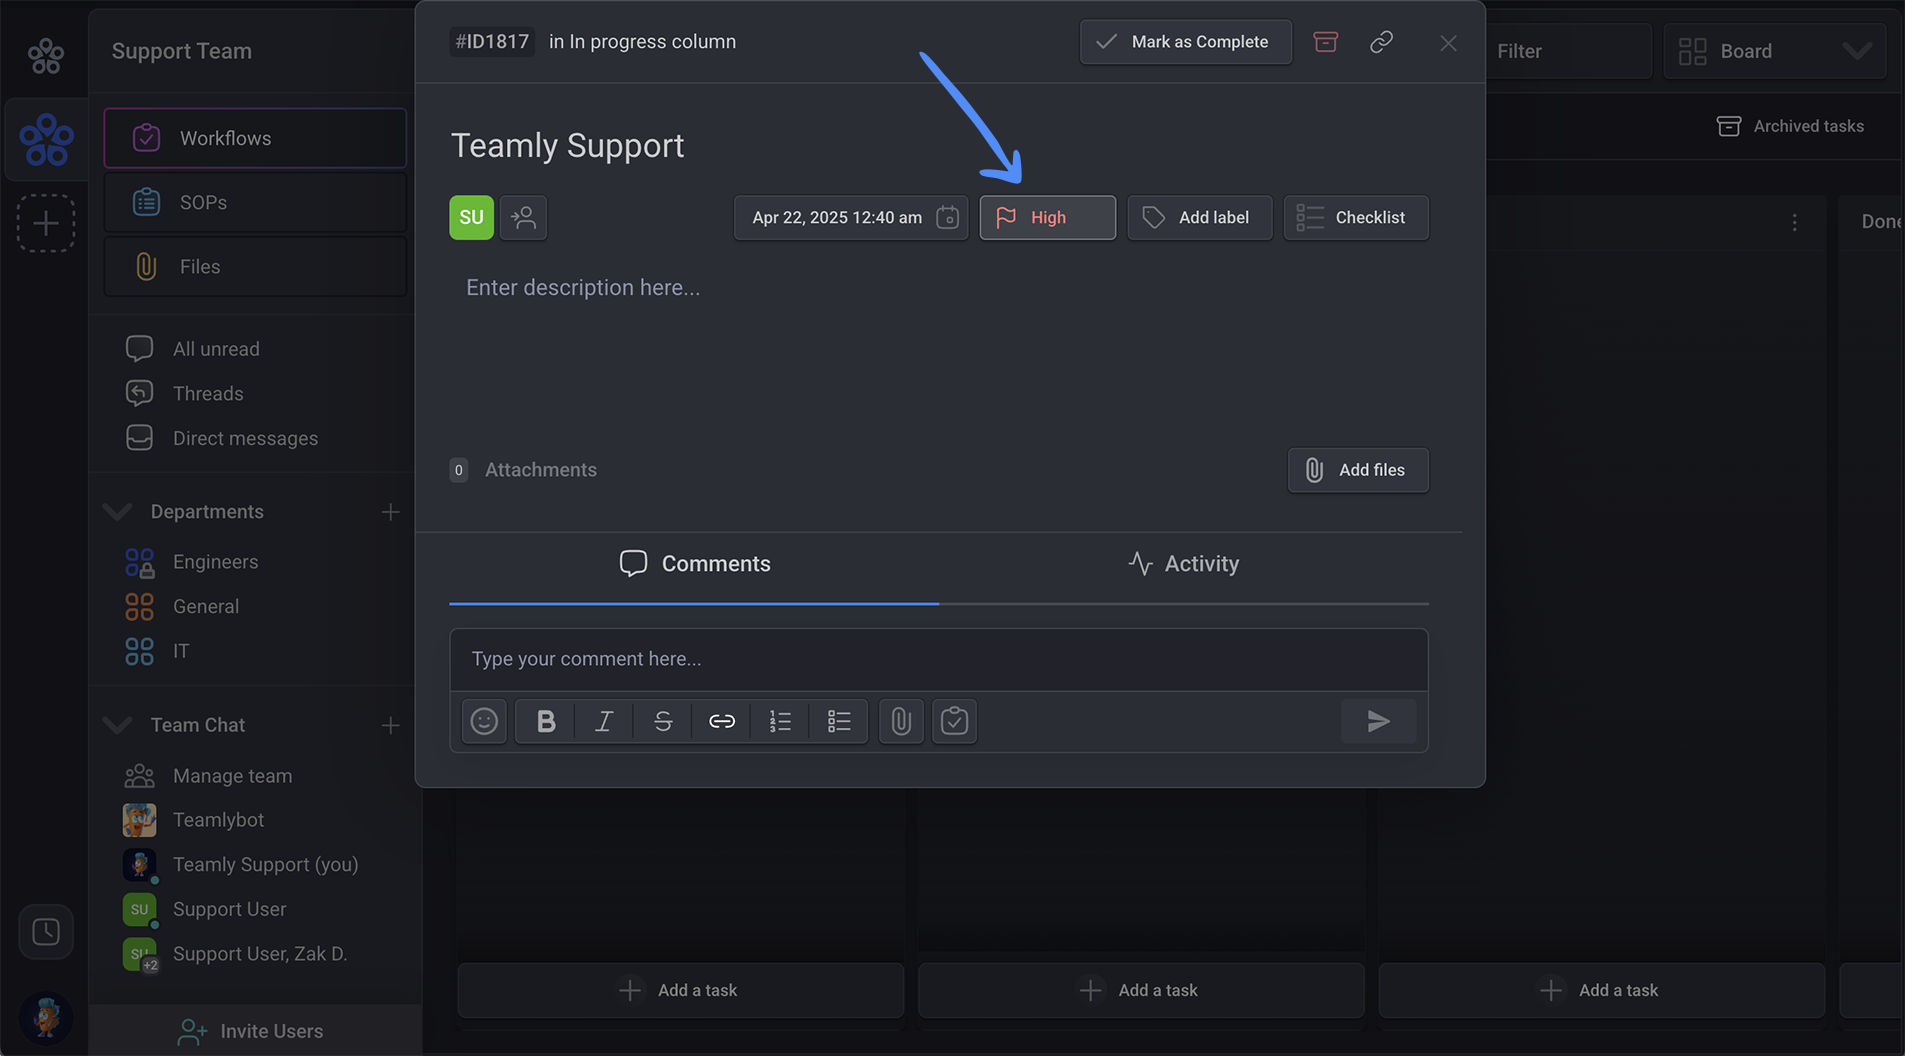Viewport: 1905px width, 1056px height.
Task: Attach a file using the paperclip icon in comment toolbar
Action: 901,721
